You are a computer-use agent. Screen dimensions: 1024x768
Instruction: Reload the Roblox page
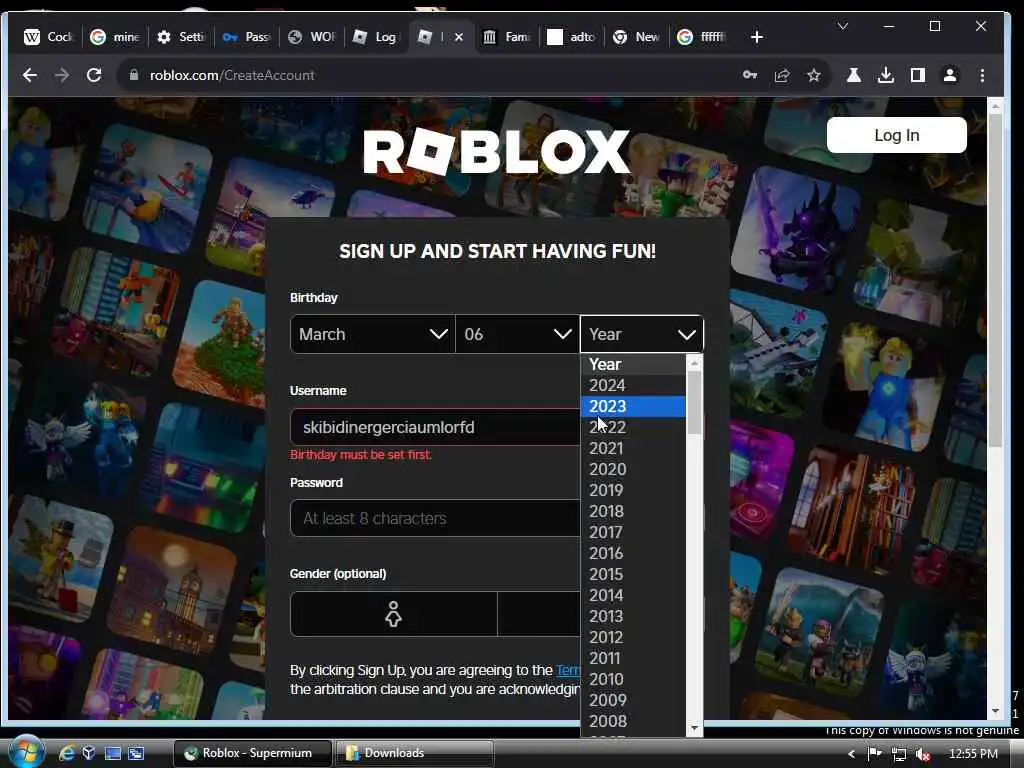[x=94, y=75]
